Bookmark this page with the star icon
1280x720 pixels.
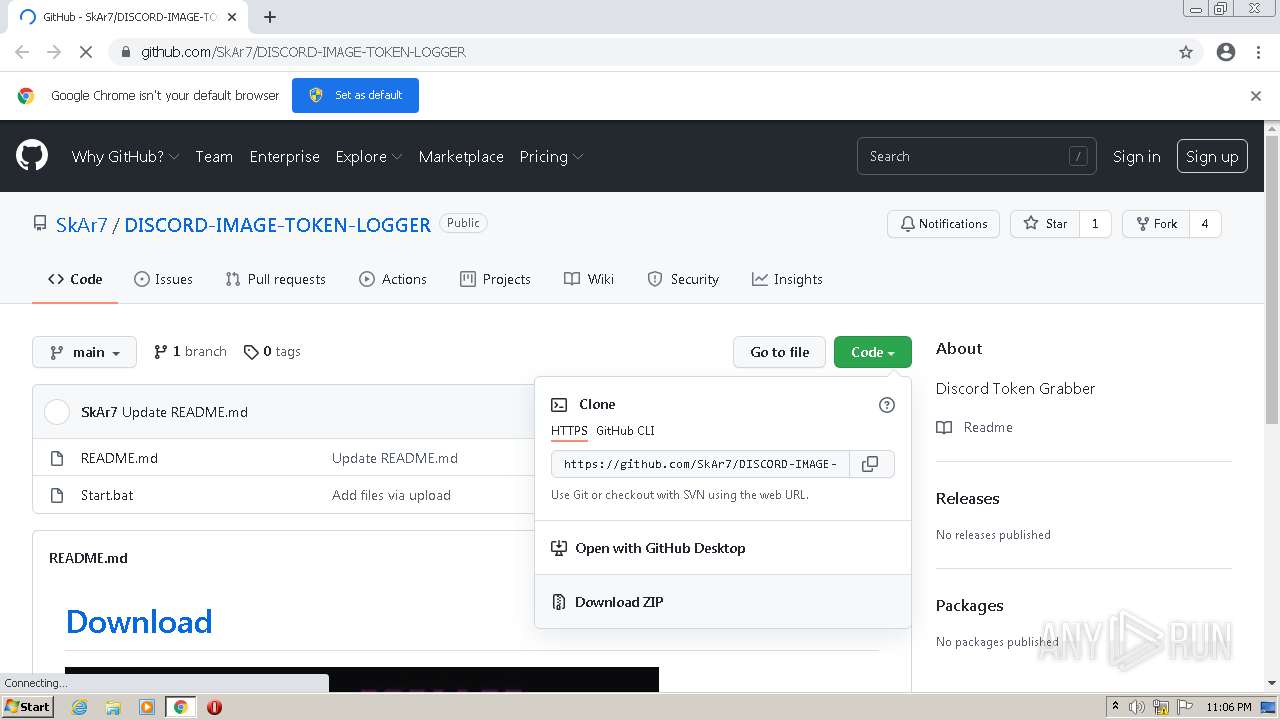[x=1186, y=52]
